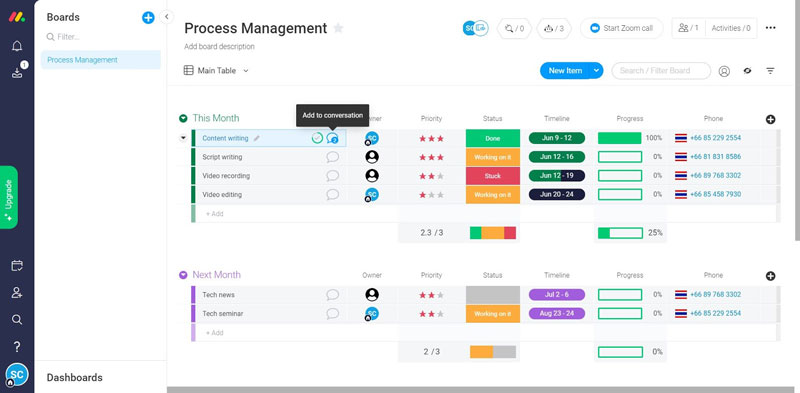Open the integrations counter button

coord(514,28)
